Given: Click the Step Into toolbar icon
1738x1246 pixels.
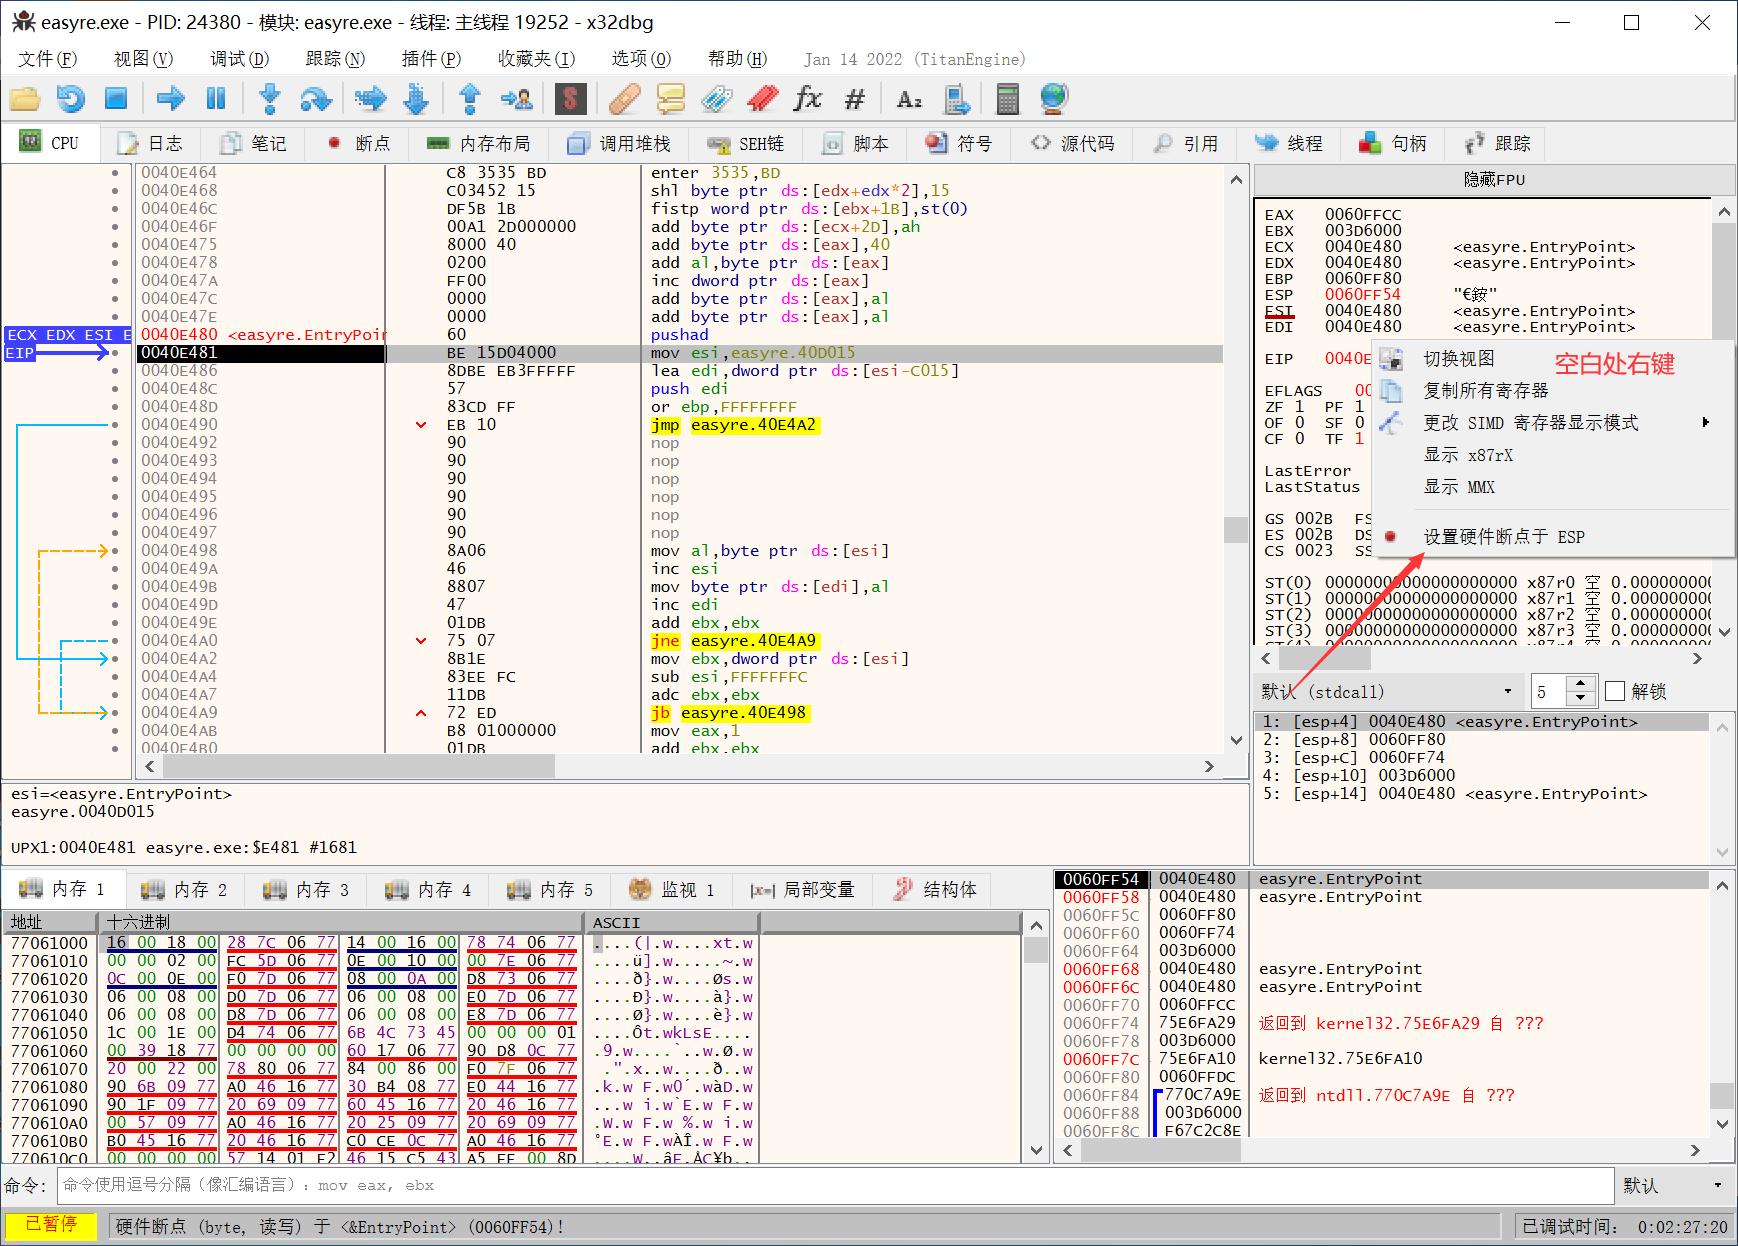Looking at the screenshot, I should (269, 98).
